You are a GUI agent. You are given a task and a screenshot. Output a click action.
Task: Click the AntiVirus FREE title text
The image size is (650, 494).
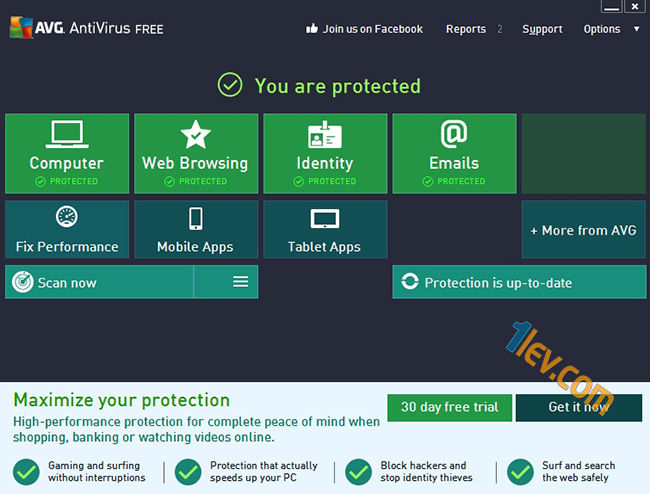tap(116, 29)
